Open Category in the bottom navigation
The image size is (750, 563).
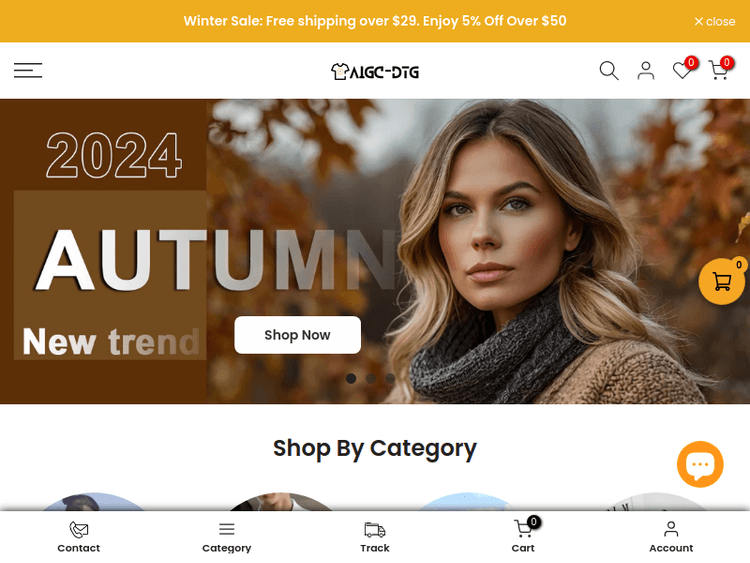click(226, 537)
